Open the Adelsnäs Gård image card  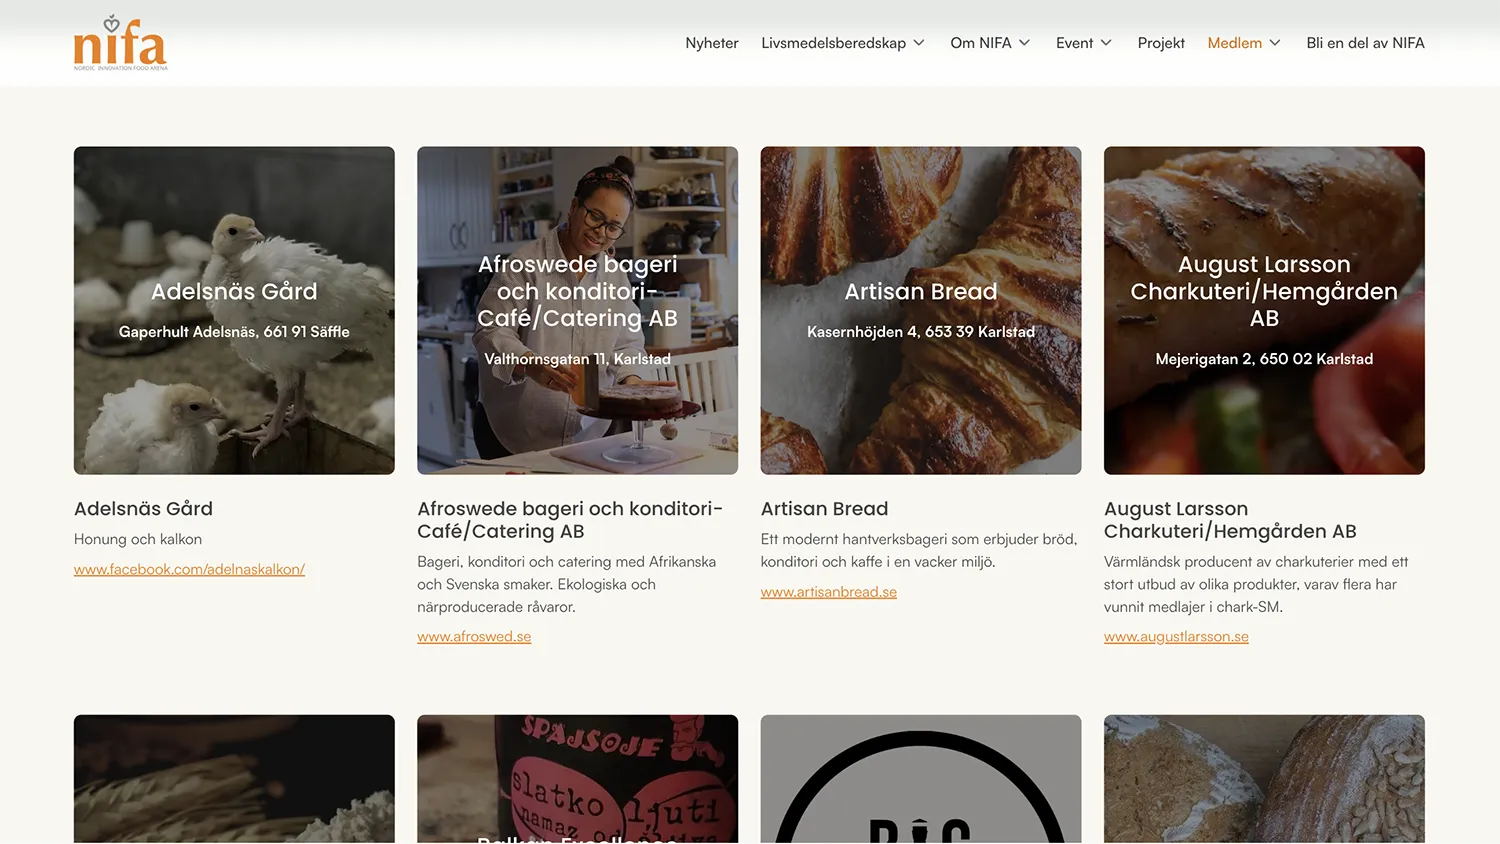coord(234,310)
